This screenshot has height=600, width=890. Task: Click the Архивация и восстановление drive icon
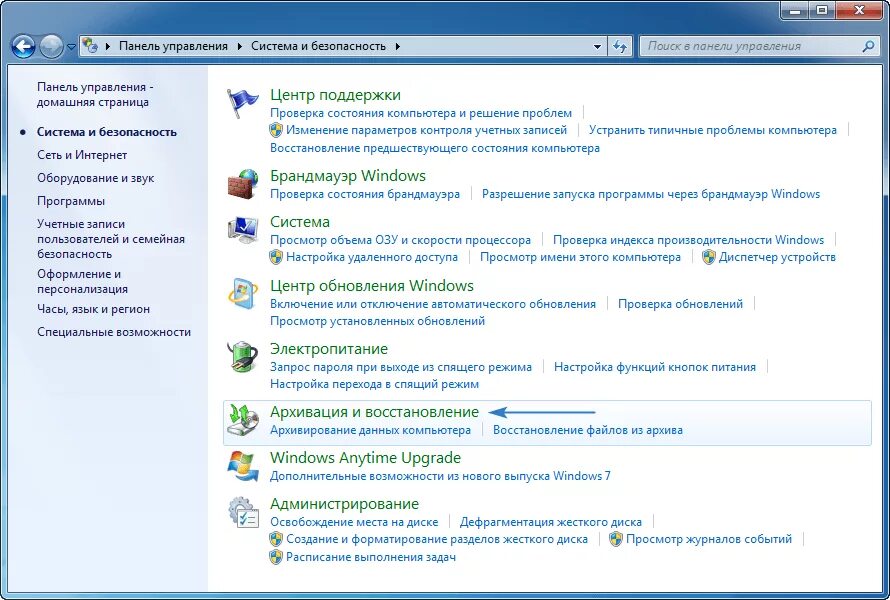point(243,420)
